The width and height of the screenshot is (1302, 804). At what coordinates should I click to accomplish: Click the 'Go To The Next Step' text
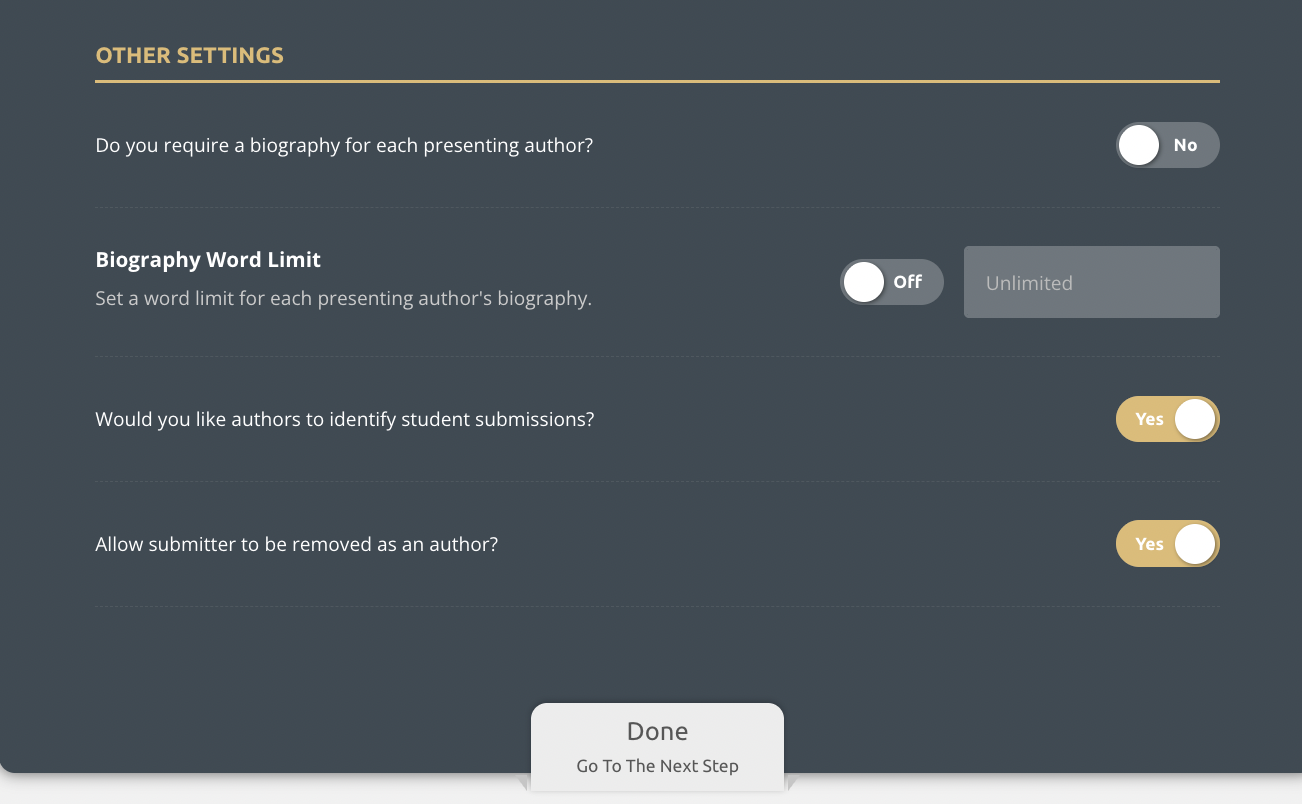click(x=657, y=766)
